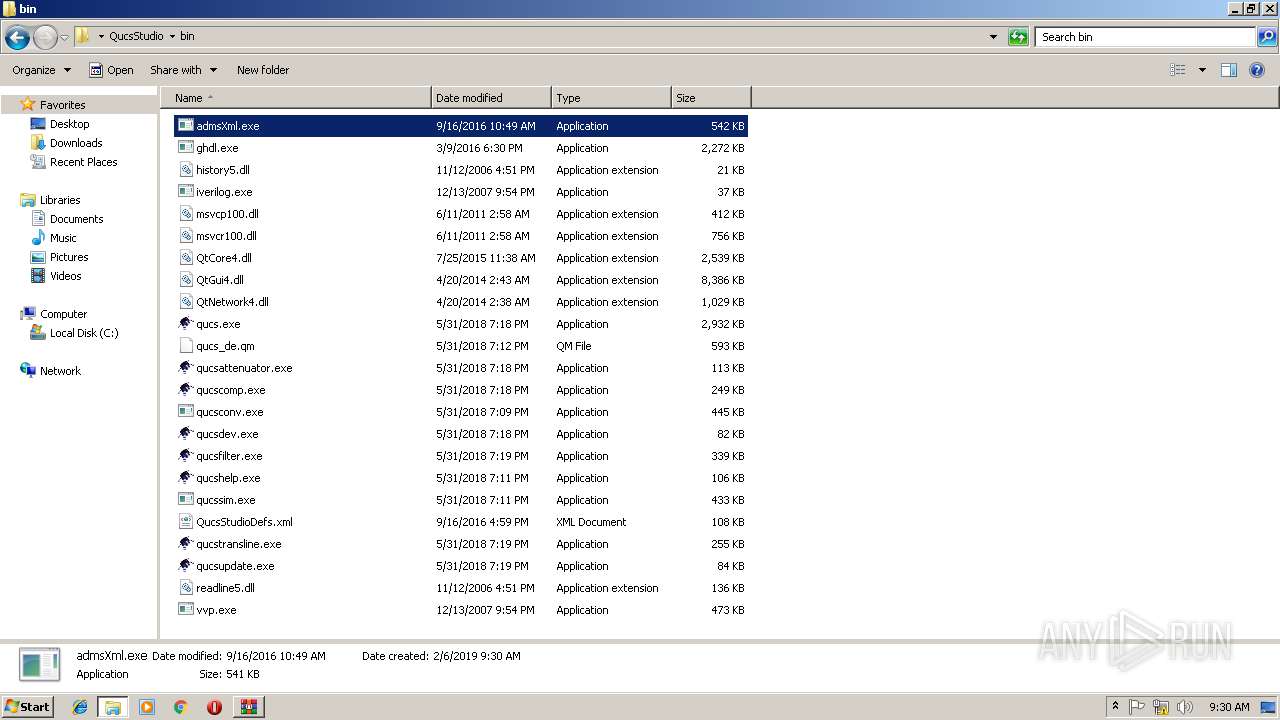Open Windows Explorer help icon
This screenshot has height=720, width=1280.
[x=1257, y=70]
